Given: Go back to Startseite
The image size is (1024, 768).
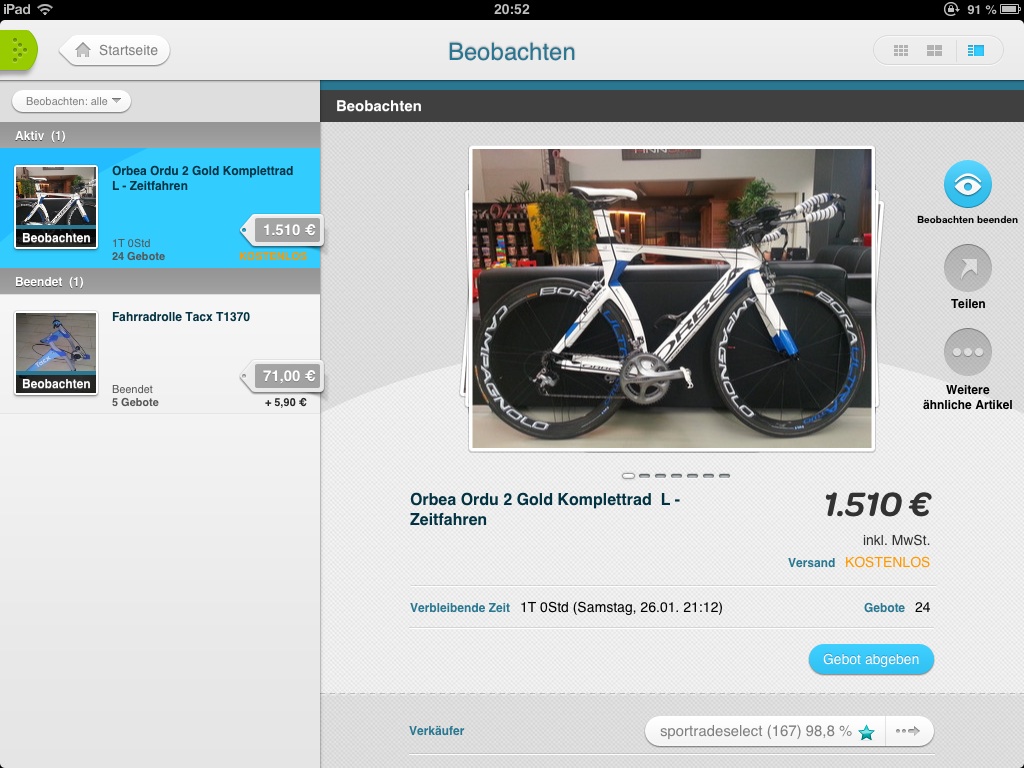Looking at the screenshot, I should point(115,50).
